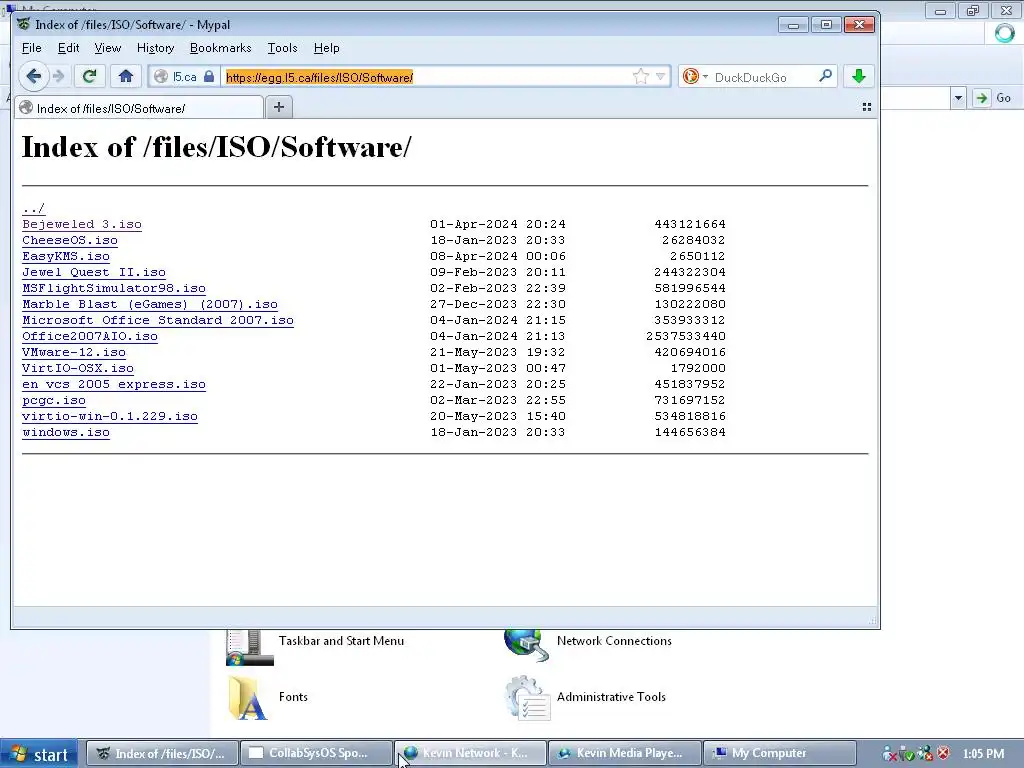This screenshot has height=768, width=1024.
Task: Open the File menu
Action: click(x=31, y=48)
